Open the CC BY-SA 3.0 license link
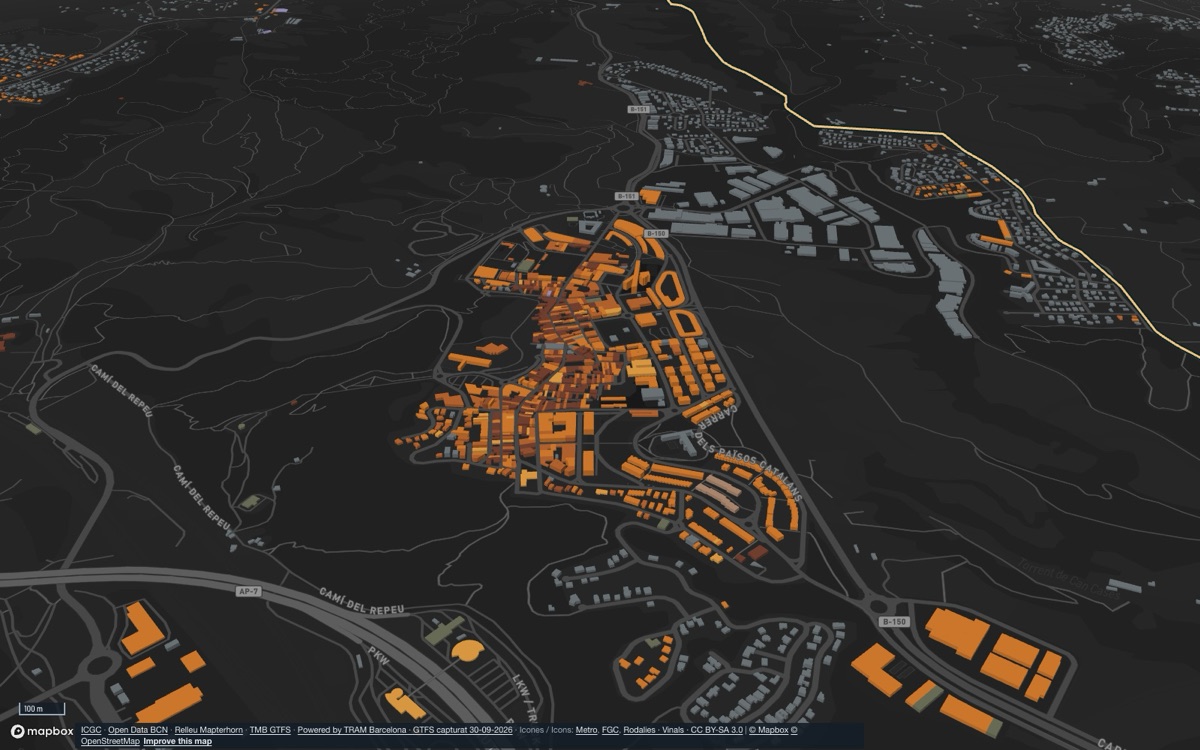The height and width of the screenshot is (750, 1200). pos(716,730)
